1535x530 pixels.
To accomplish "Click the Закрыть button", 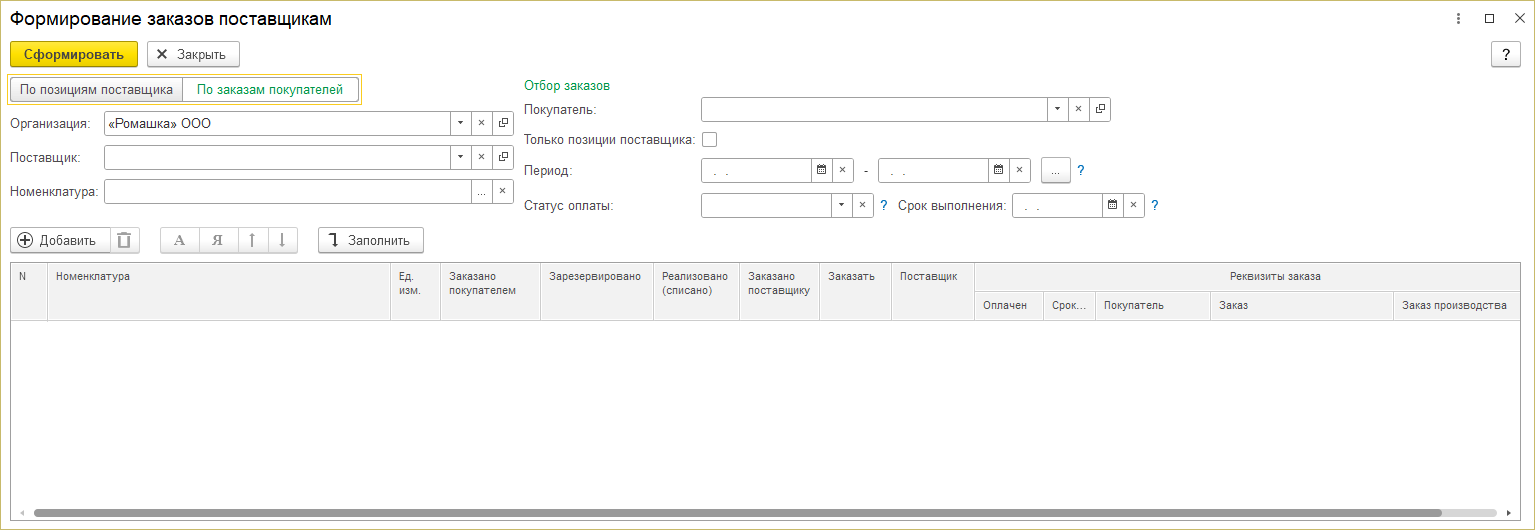I will point(193,54).
